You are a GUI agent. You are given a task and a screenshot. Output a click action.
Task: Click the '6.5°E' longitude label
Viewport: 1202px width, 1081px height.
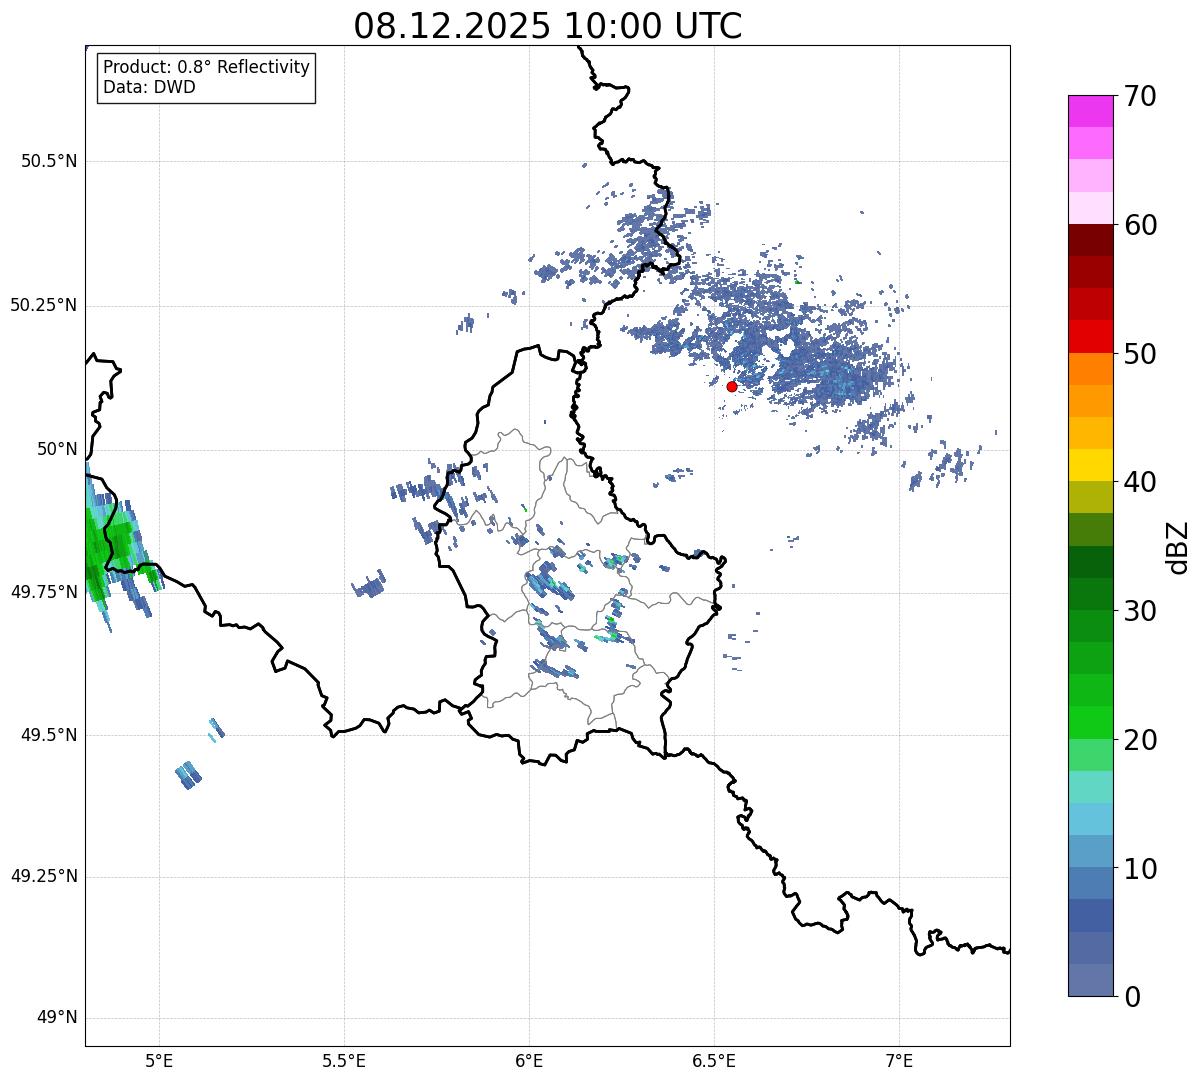[714, 1060]
